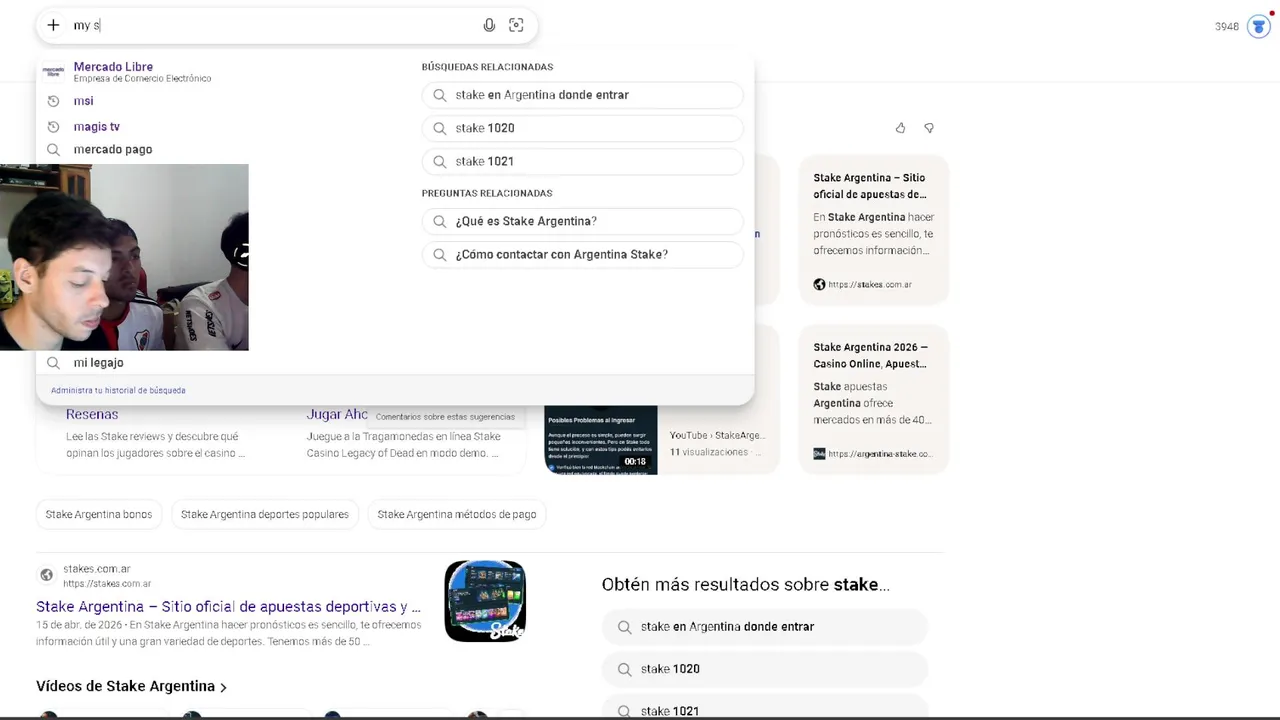
Task: Click the webcam overlay video
Action: (x=124, y=257)
